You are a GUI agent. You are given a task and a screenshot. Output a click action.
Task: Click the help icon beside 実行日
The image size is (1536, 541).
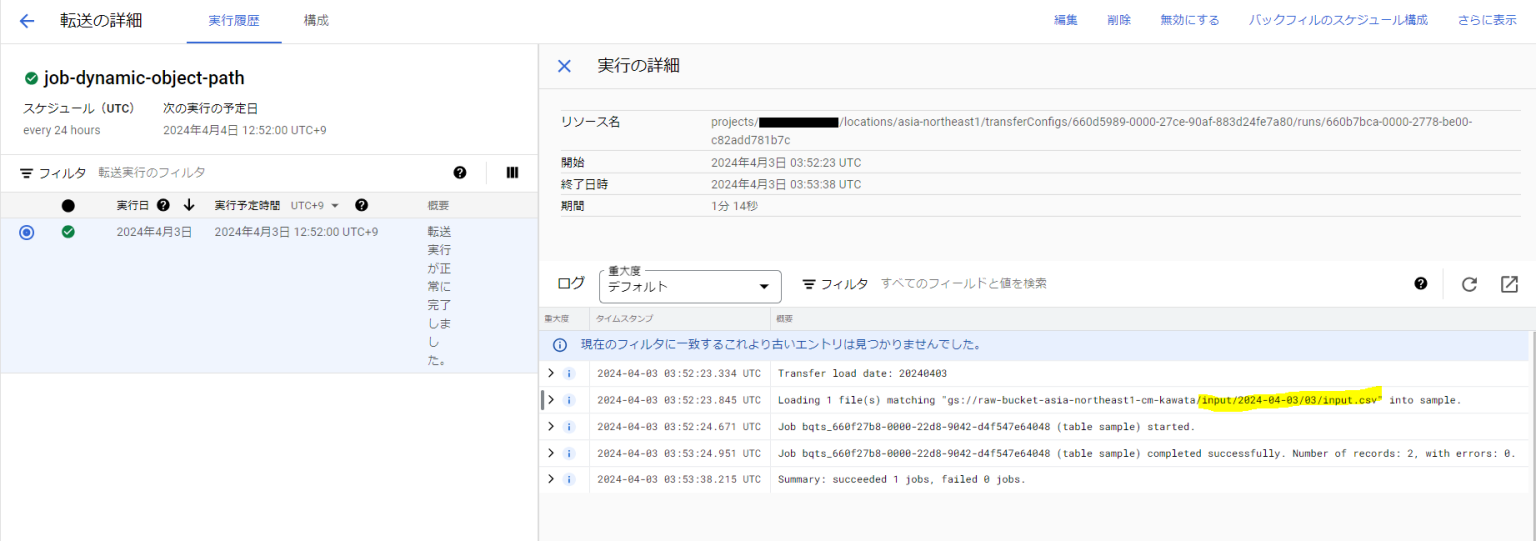(163, 205)
